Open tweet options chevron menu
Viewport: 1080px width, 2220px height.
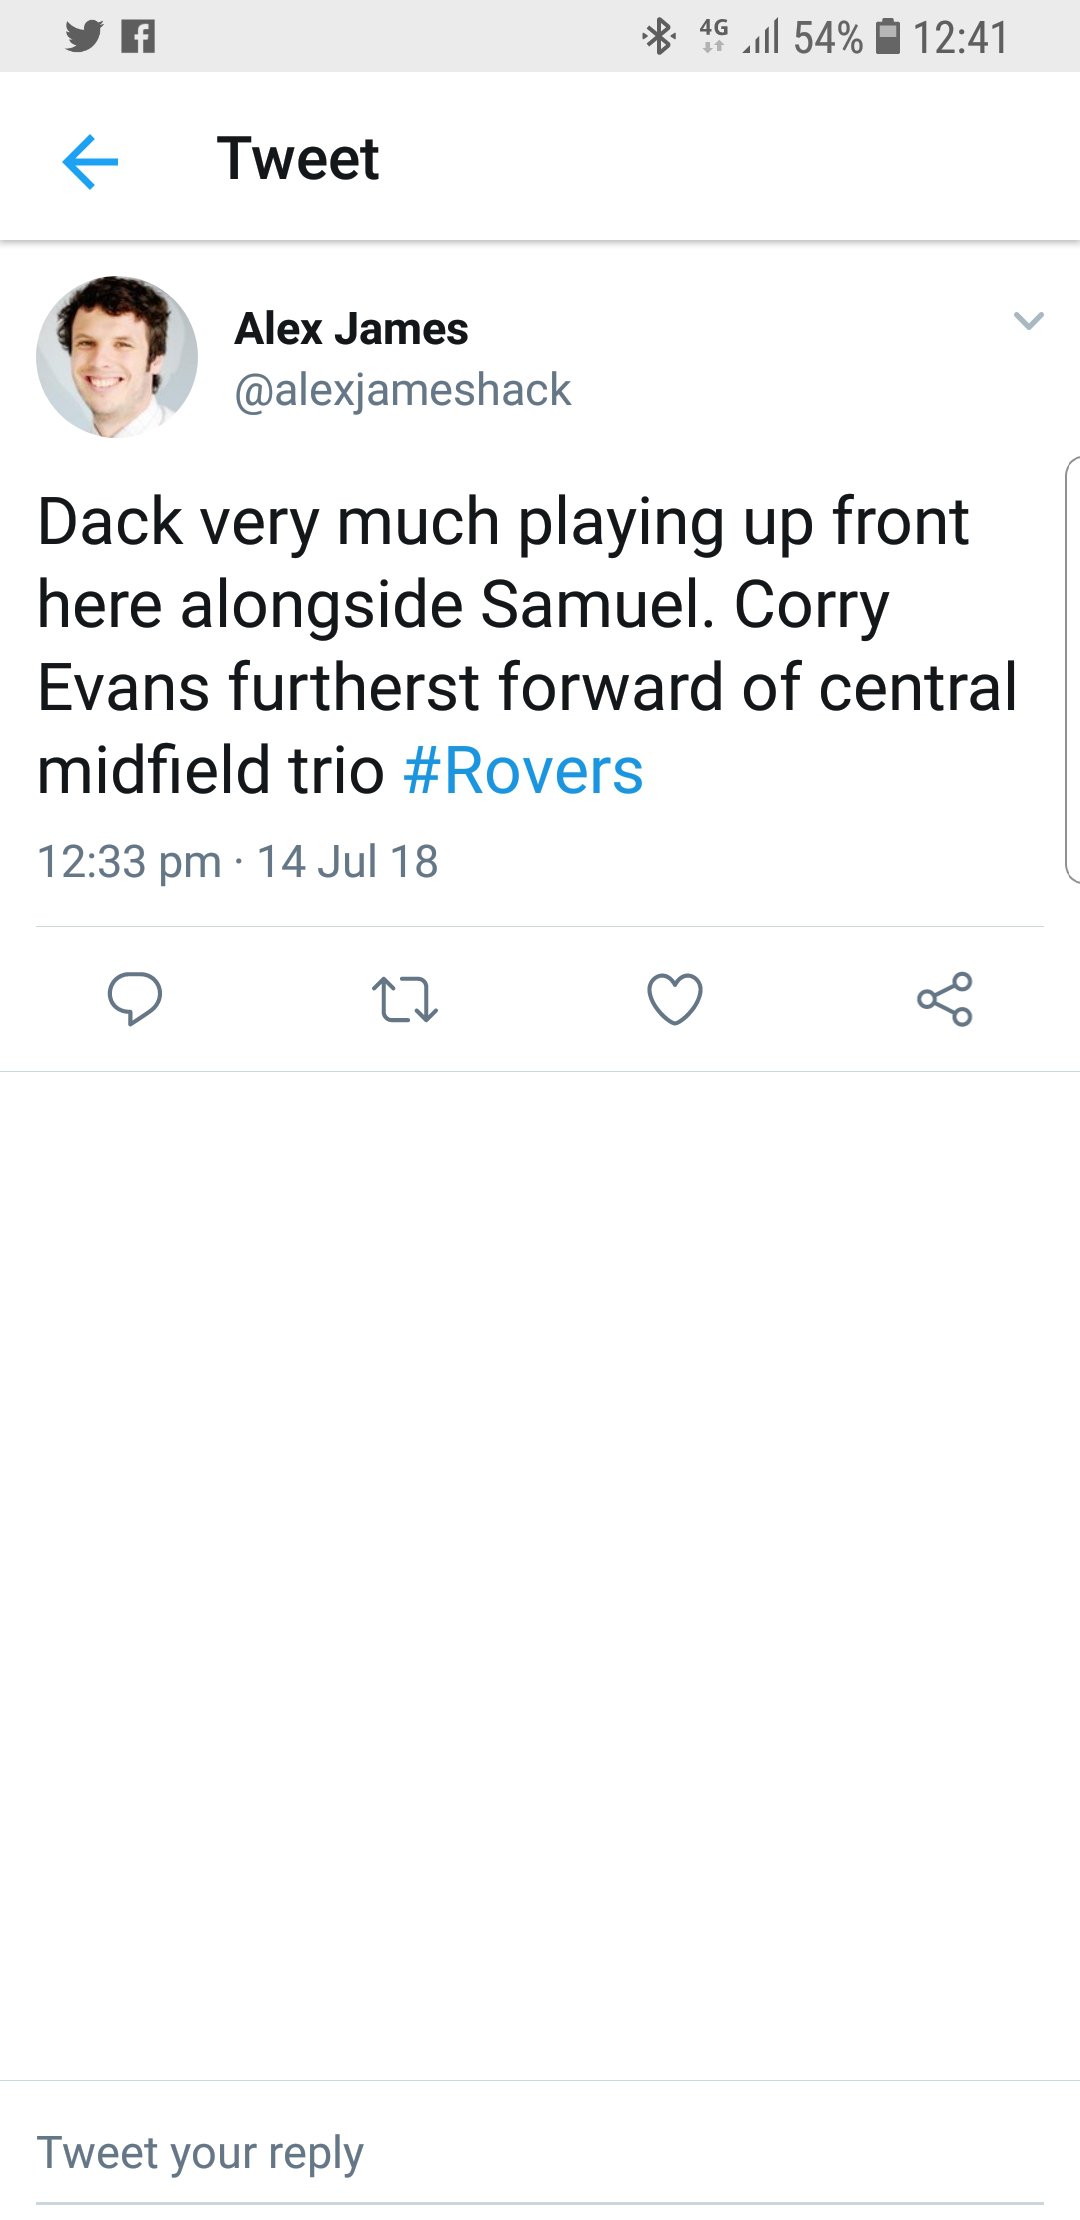point(1028,321)
